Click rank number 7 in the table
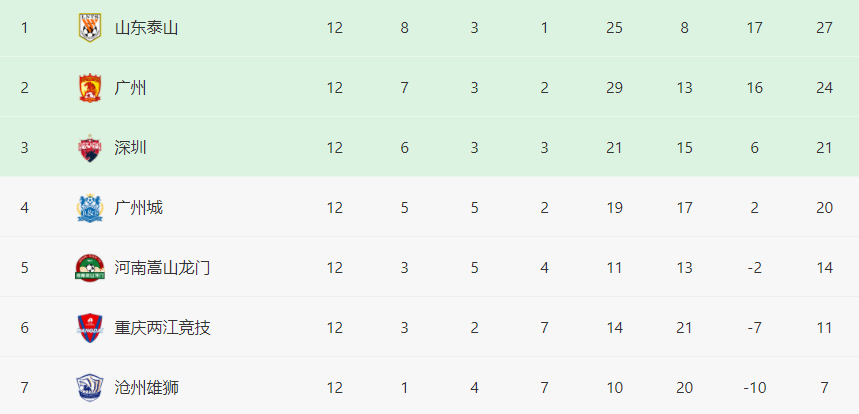 pos(25,388)
